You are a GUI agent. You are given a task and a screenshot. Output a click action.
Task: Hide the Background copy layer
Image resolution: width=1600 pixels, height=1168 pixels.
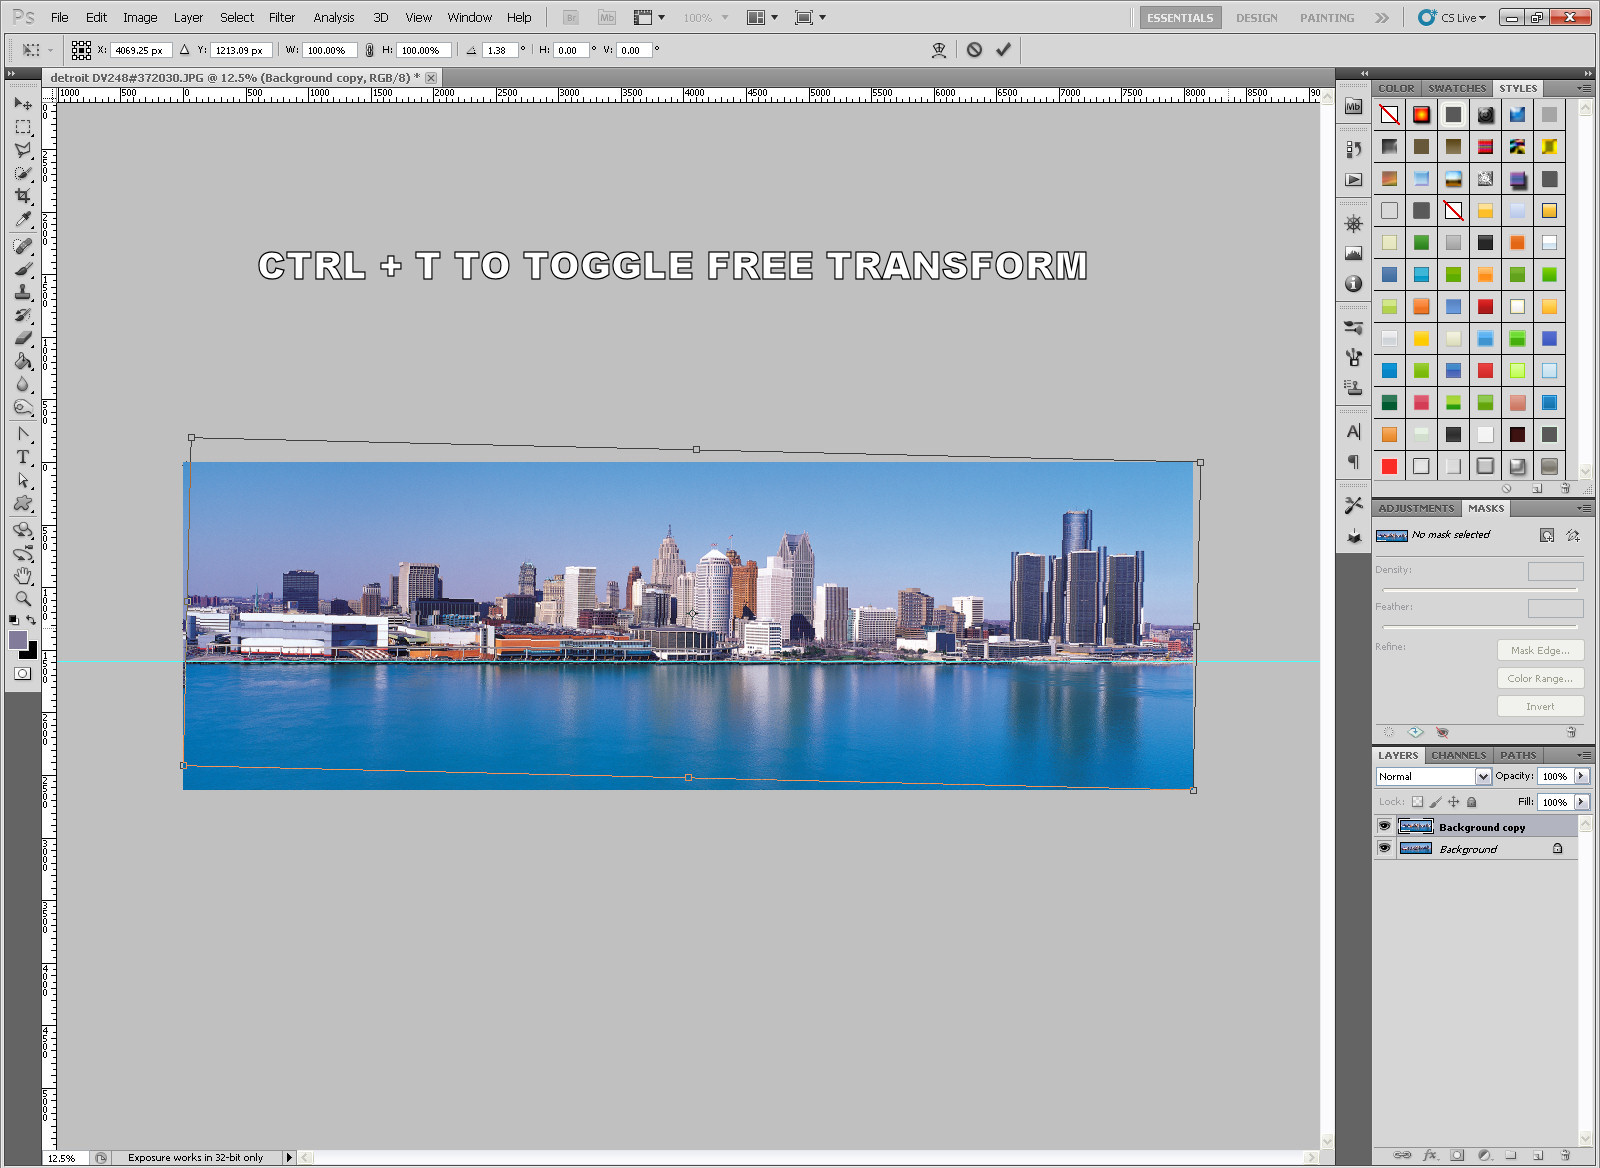[1386, 826]
